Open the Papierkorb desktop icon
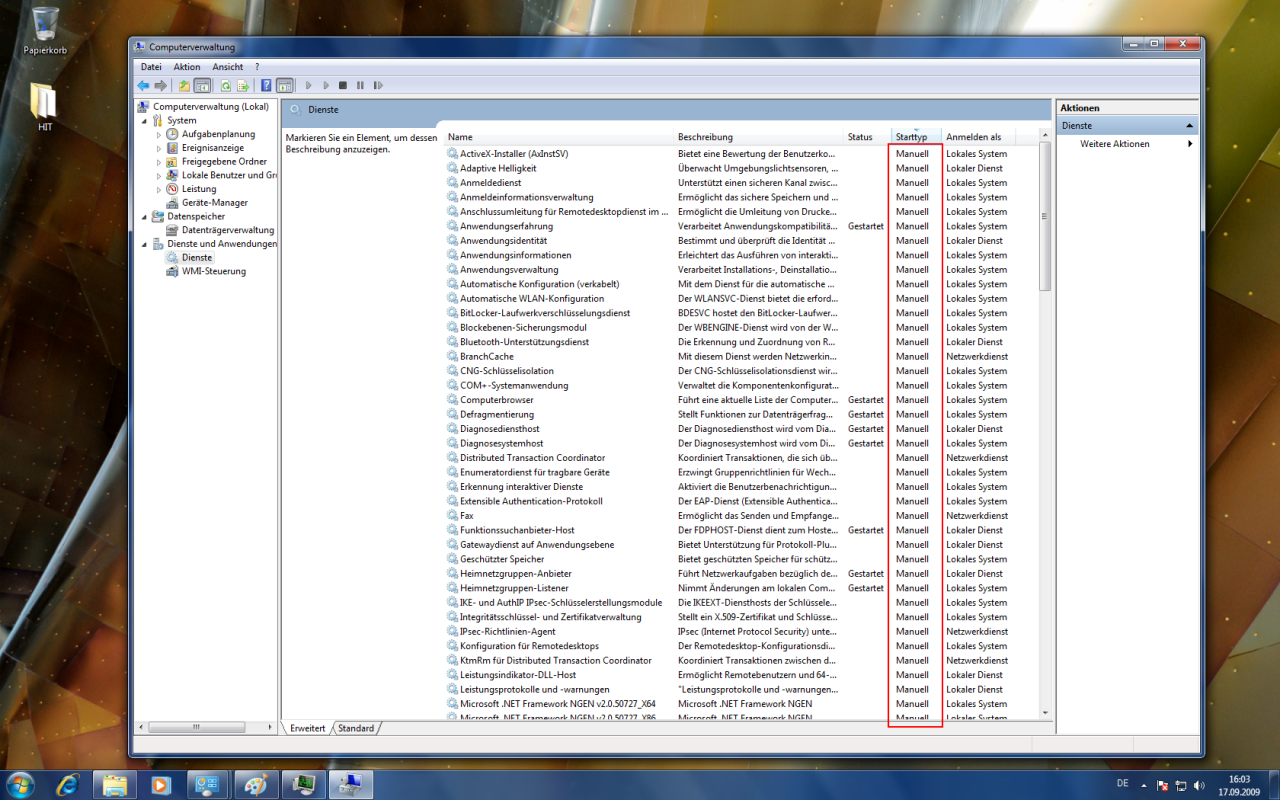Viewport: 1280px width, 800px height. tap(45, 30)
